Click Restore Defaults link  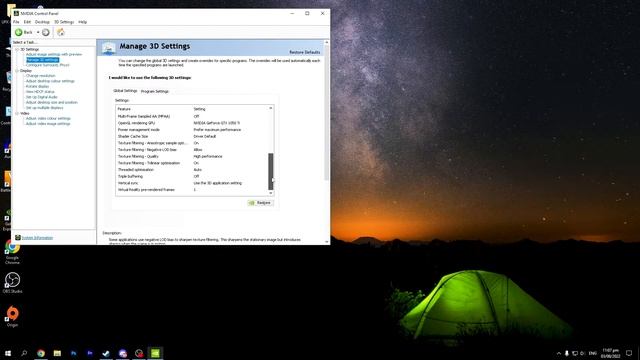(304, 52)
